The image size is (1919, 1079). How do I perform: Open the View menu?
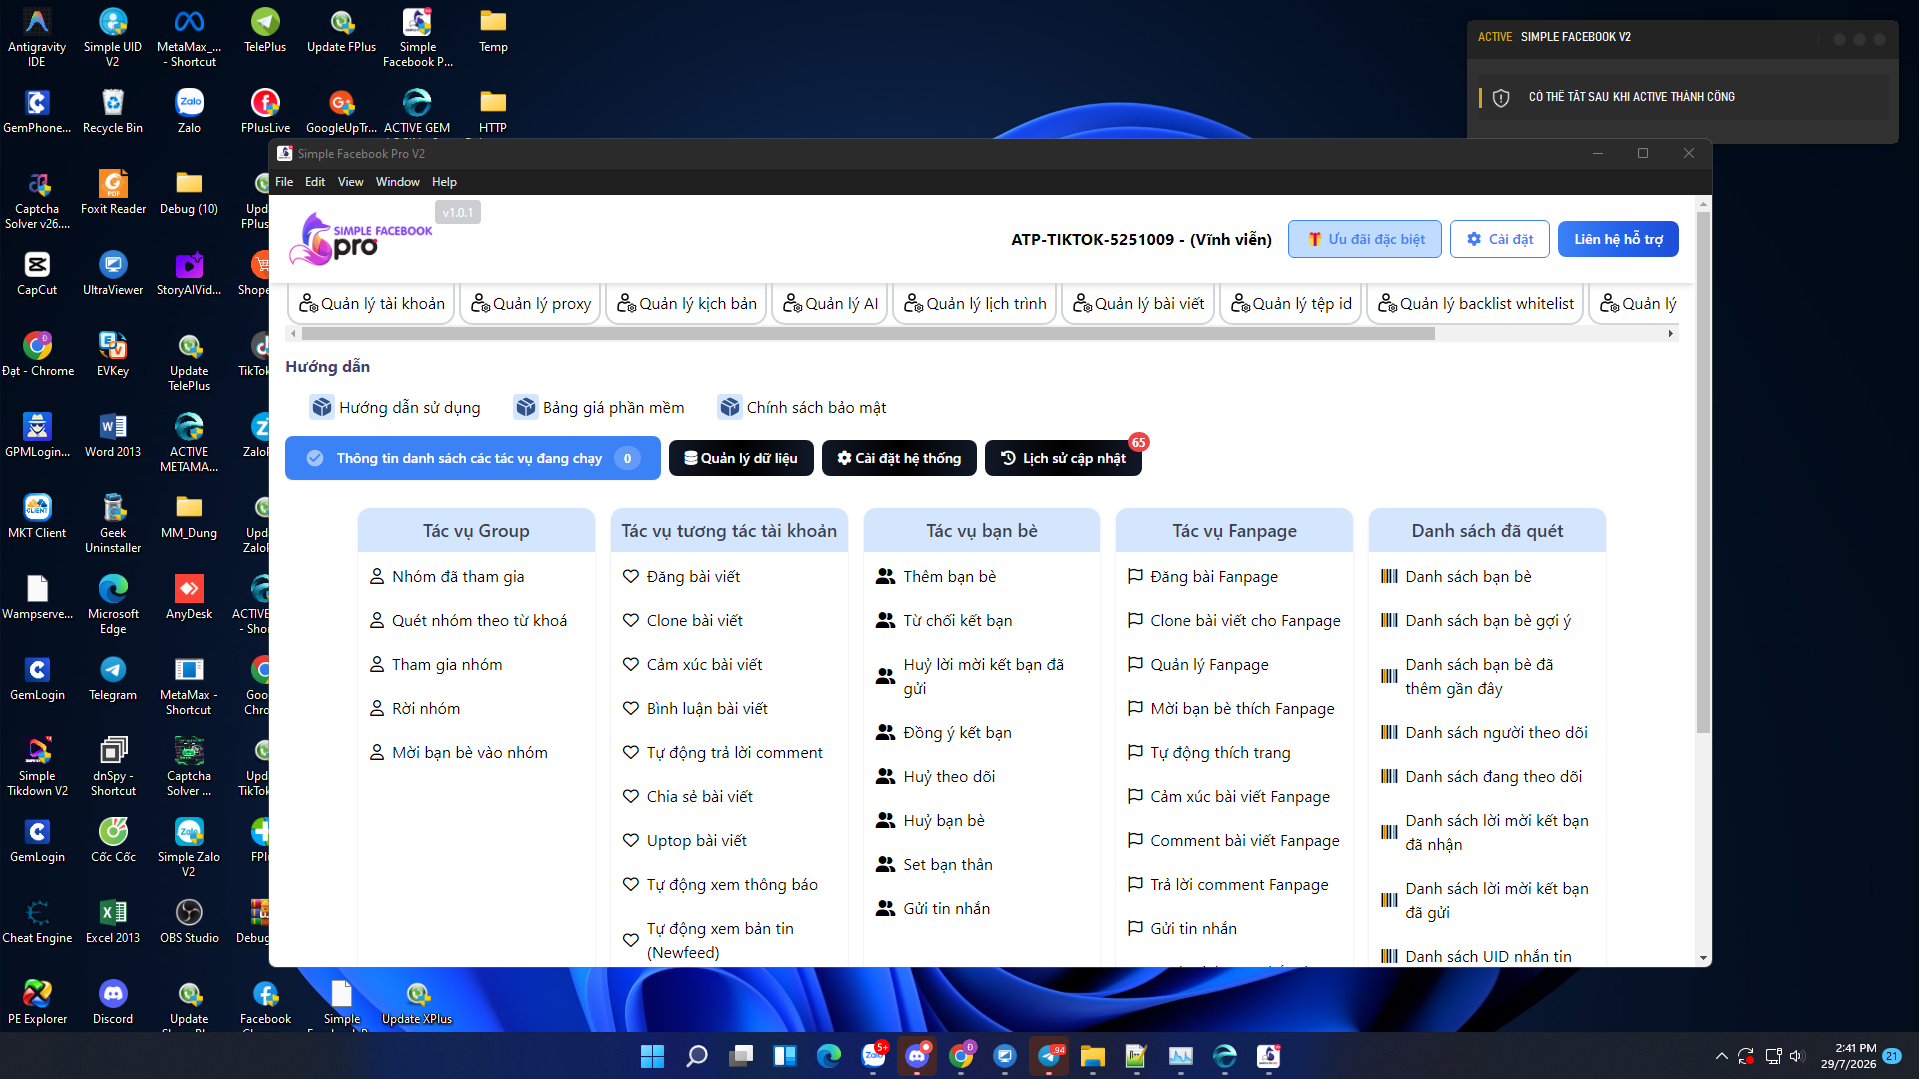350,182
